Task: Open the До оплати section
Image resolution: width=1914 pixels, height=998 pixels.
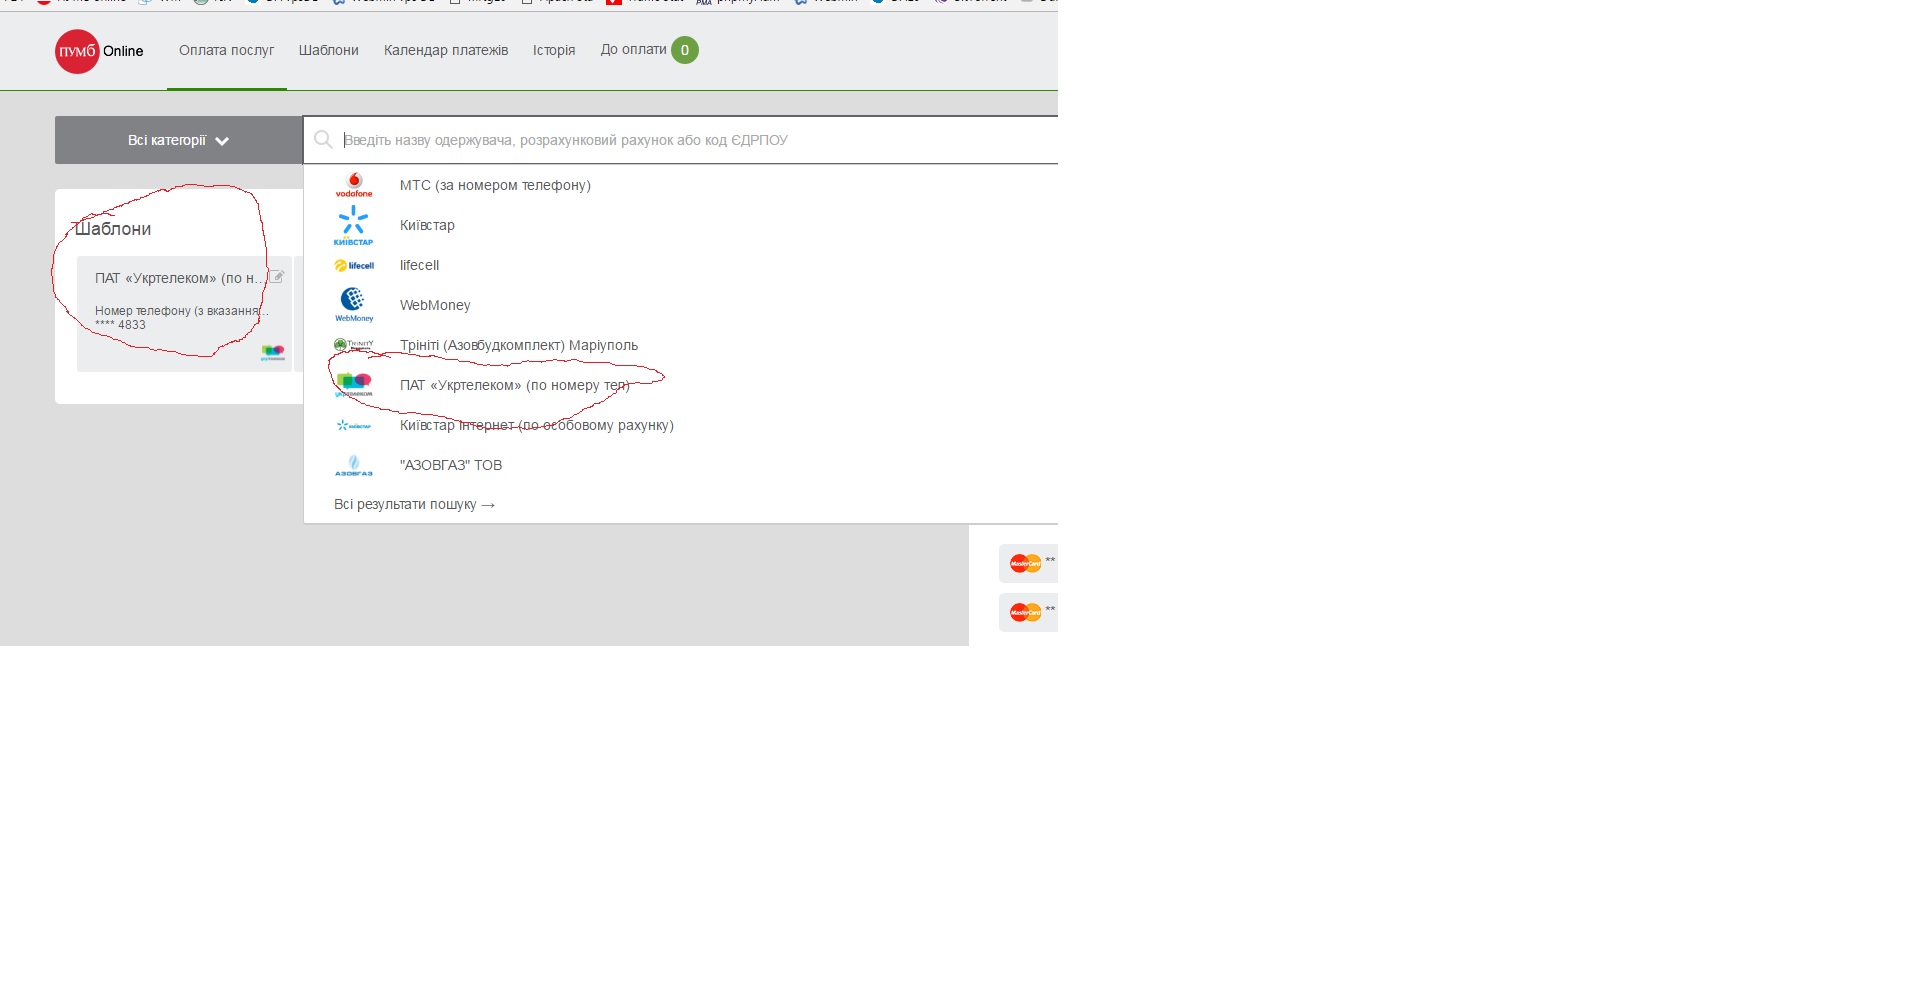Action: (633, 49)
